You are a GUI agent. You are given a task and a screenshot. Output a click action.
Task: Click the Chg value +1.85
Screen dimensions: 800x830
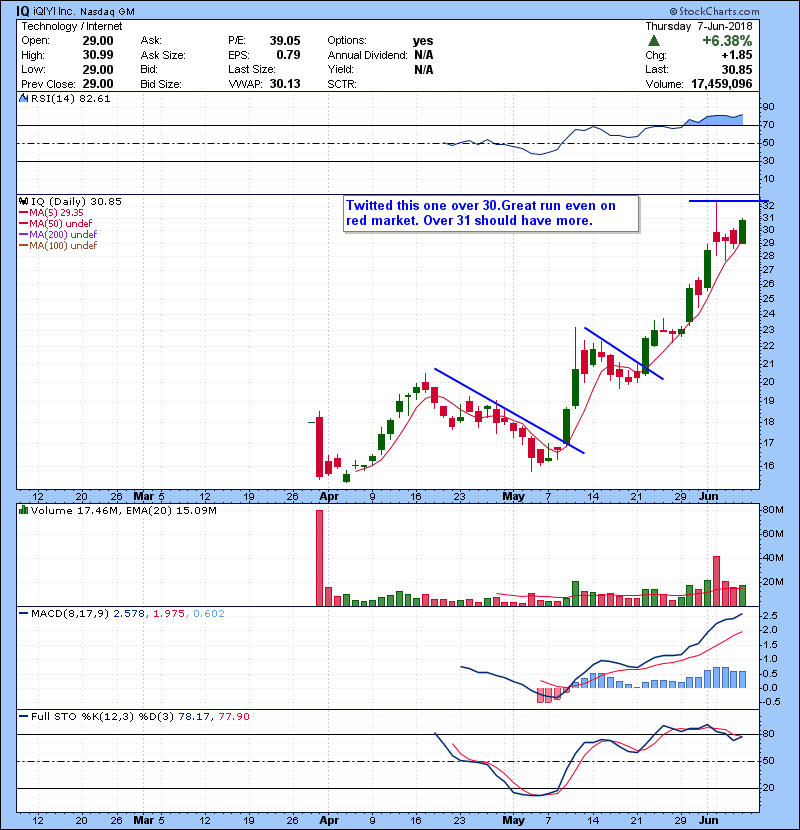click(737, 55)
